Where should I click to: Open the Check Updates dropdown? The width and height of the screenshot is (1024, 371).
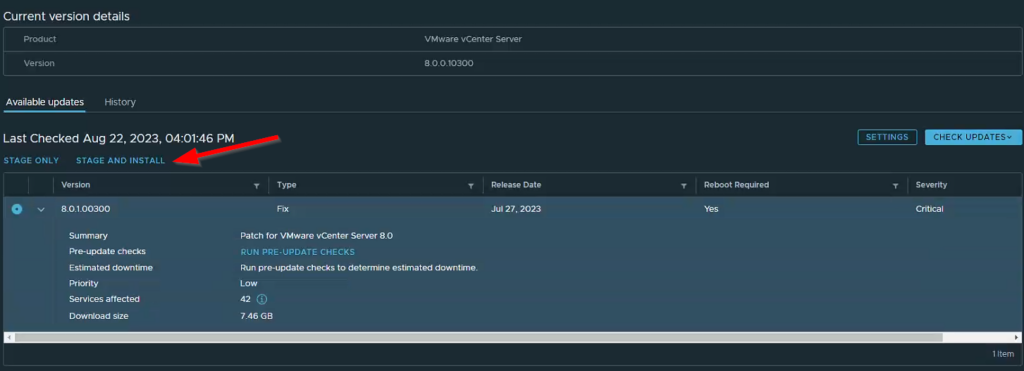pos(972,137)
